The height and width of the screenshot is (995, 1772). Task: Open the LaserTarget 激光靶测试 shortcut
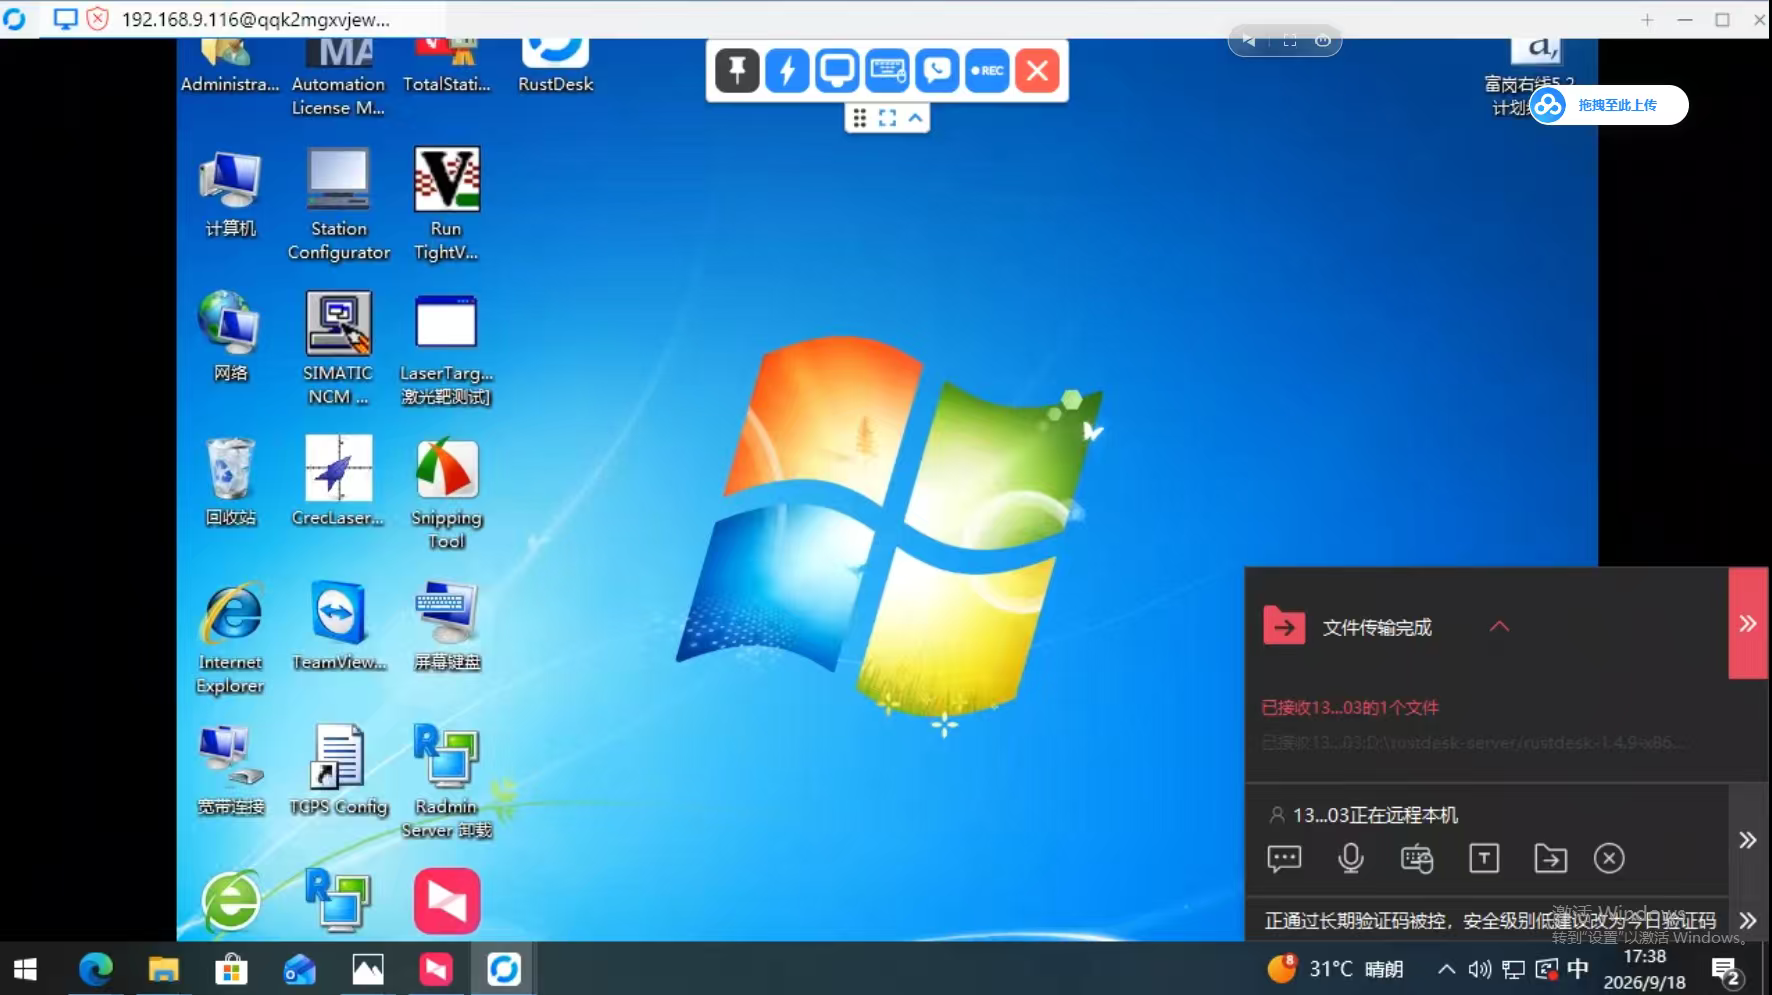[446, 349]
